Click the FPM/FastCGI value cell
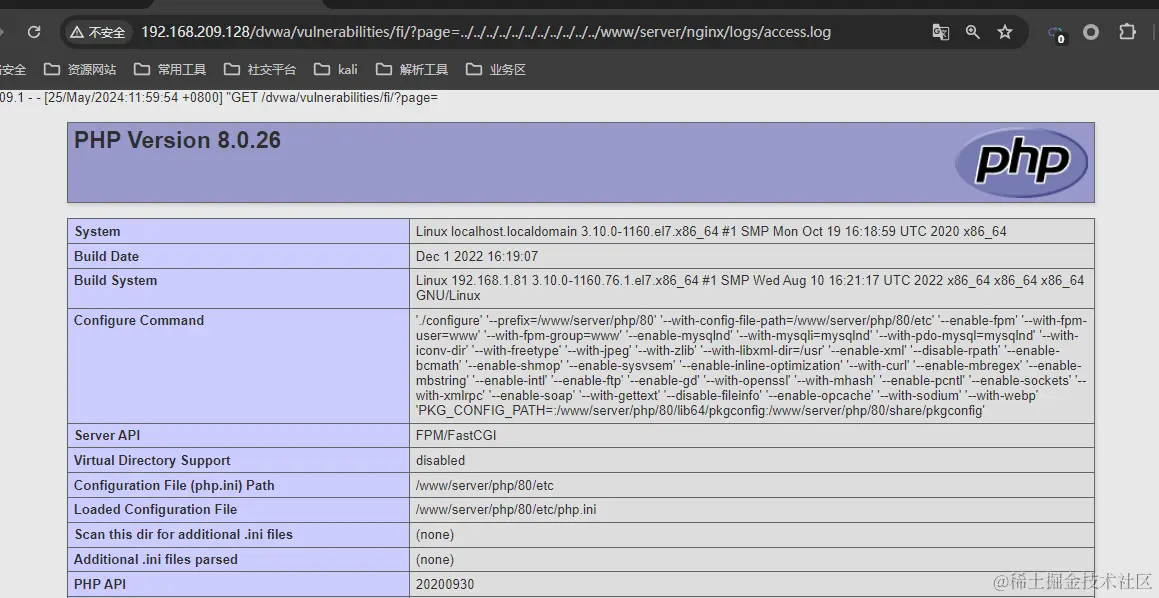Viewport: 1159px width, 598px height. tap(752, 435)
